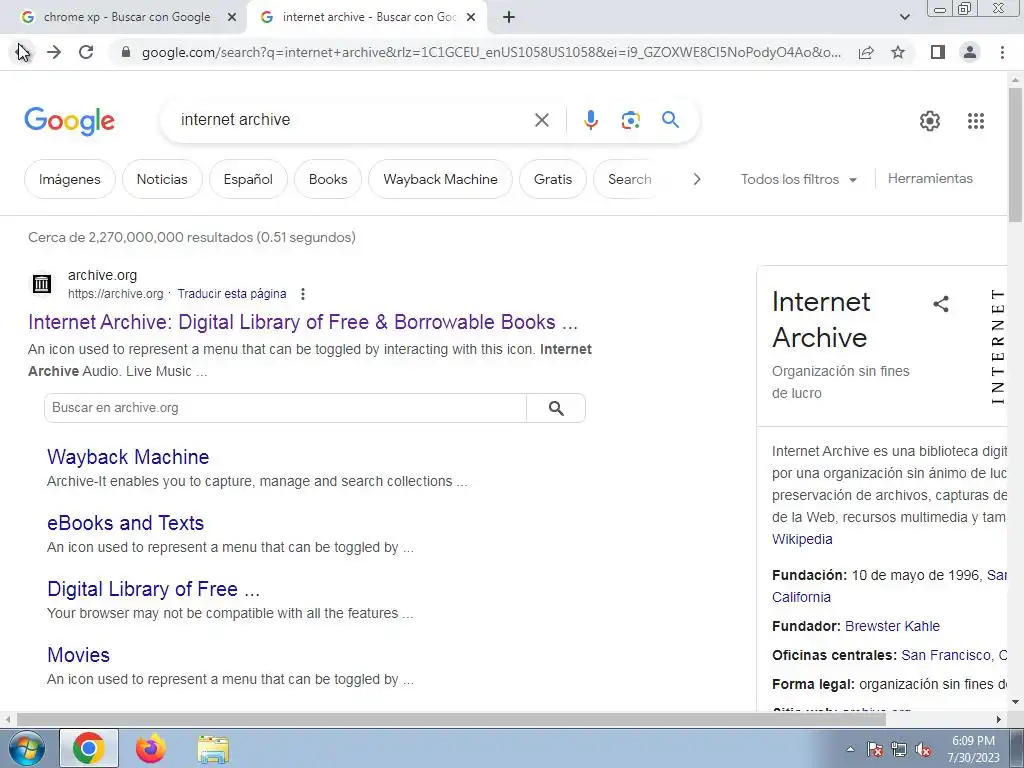Clear the search box with the X
The width and height of the screenshot is (1024, 768).
pos(541,120)
